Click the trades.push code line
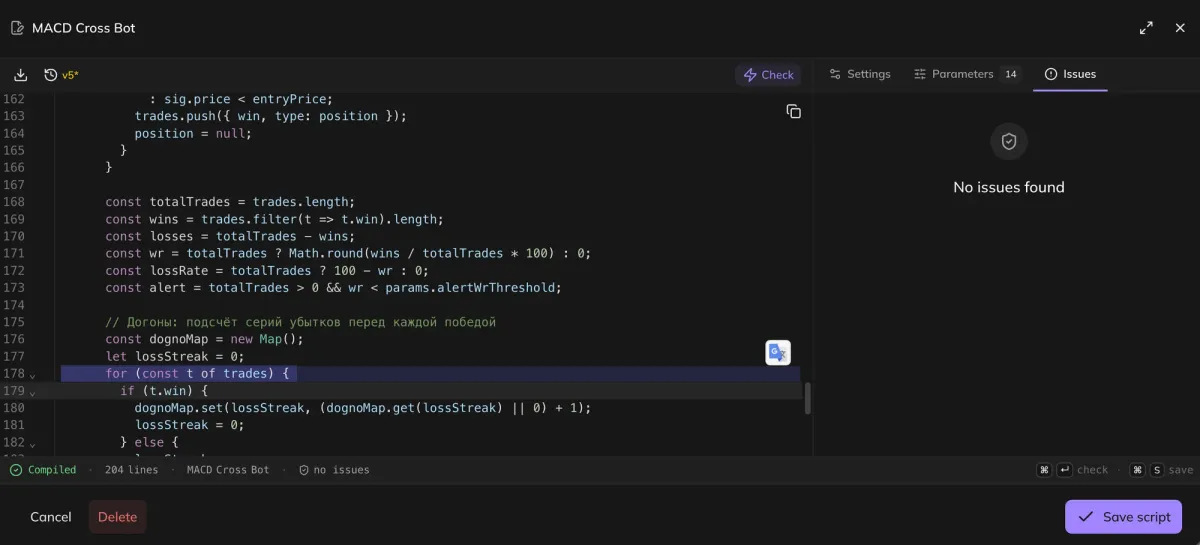The image size is (1200, 545). pyautogui.click(x=271, y=116)
